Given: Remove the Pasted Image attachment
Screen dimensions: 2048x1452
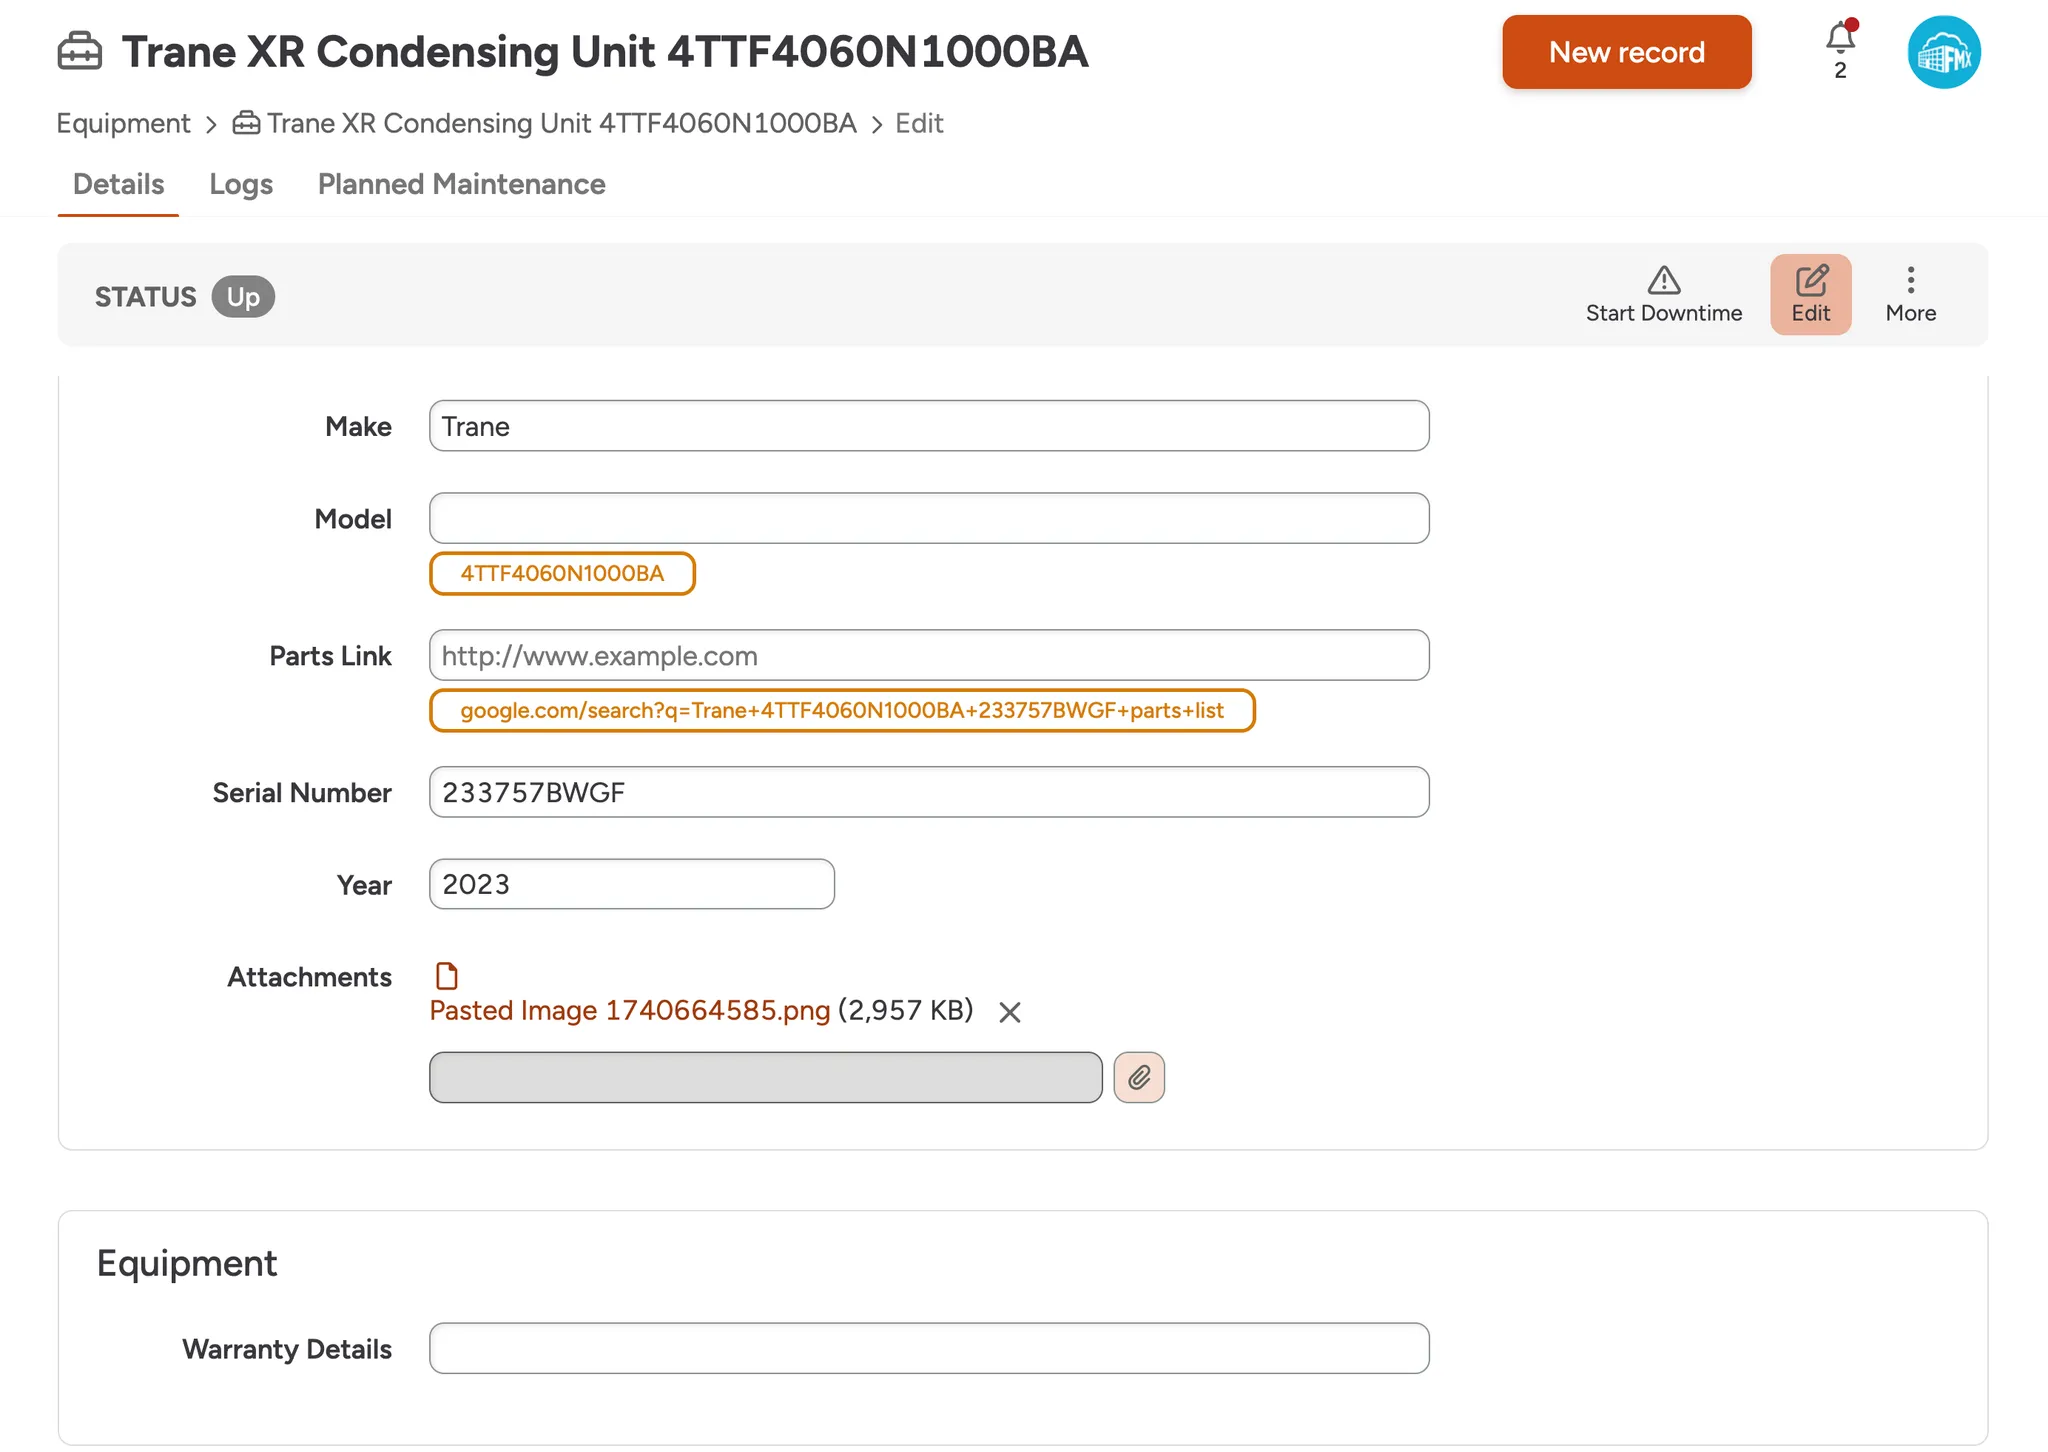Looking at the screenshot, I should [1009, 1011].
